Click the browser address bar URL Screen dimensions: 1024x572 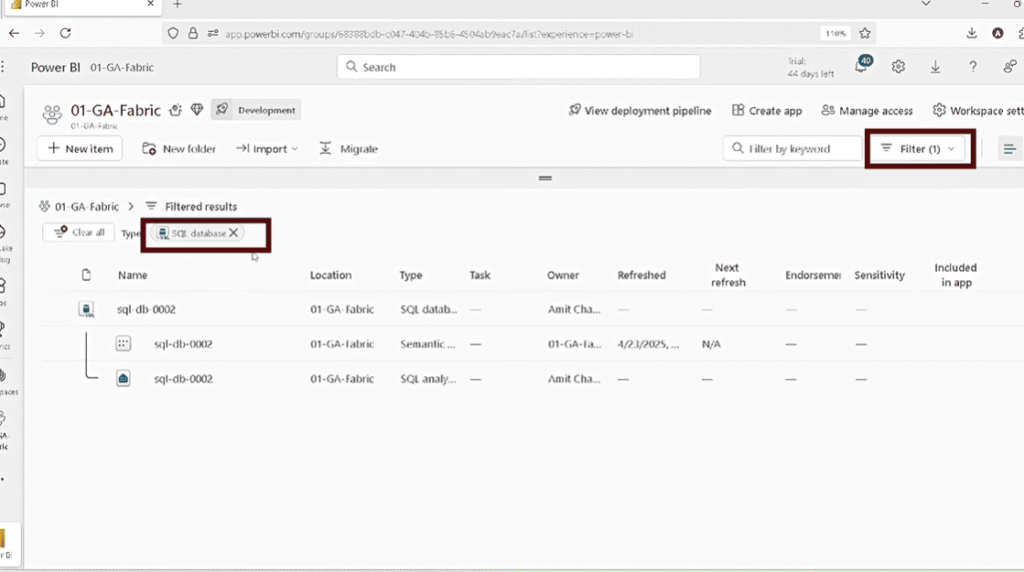pos(429,34)
